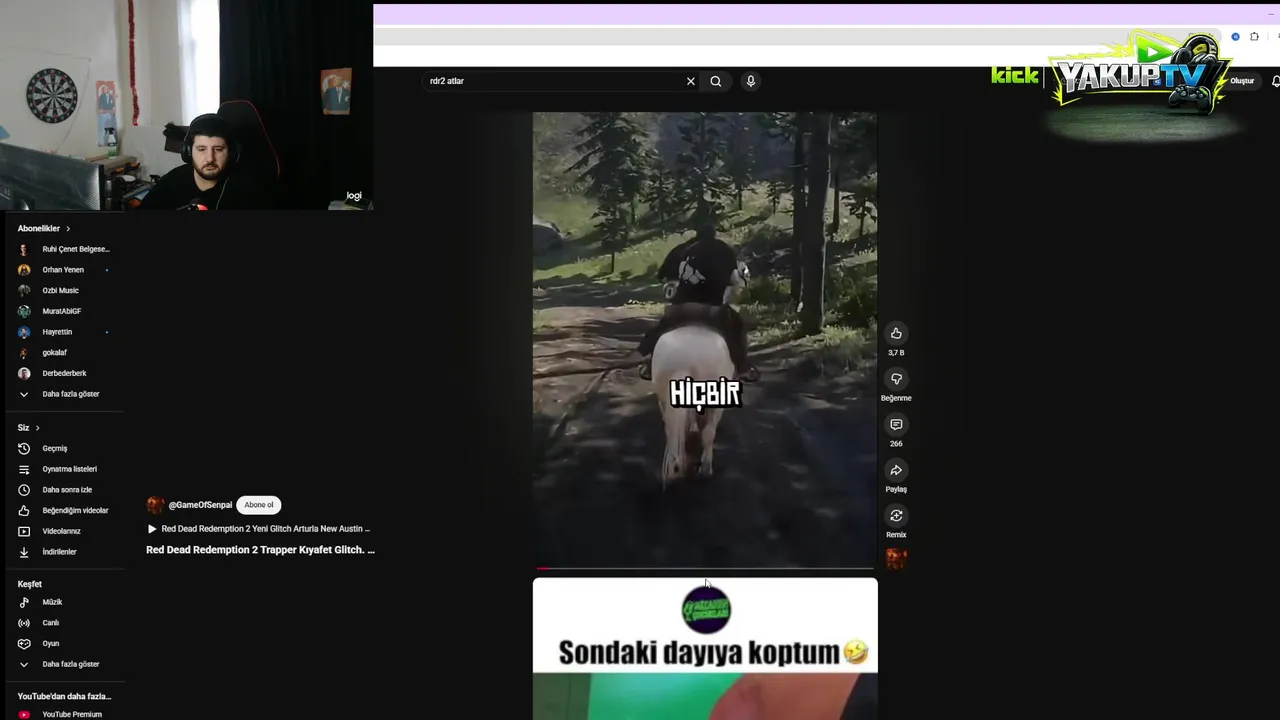Open the notifications bell icon
This screenshot has width=1280, height=720.
1275,81
